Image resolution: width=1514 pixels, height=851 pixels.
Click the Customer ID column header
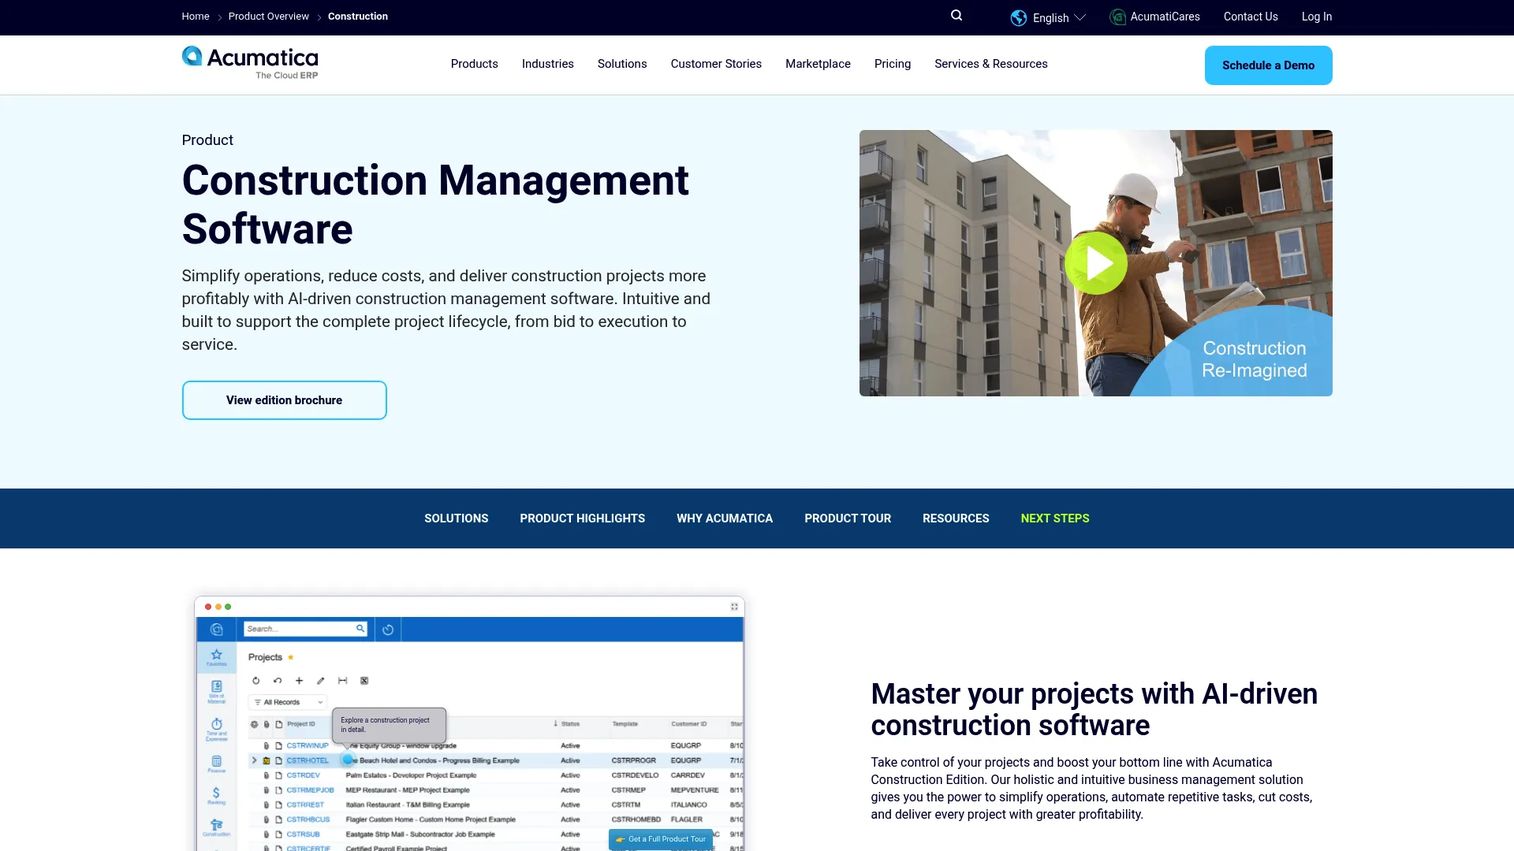tap(689, 723)
